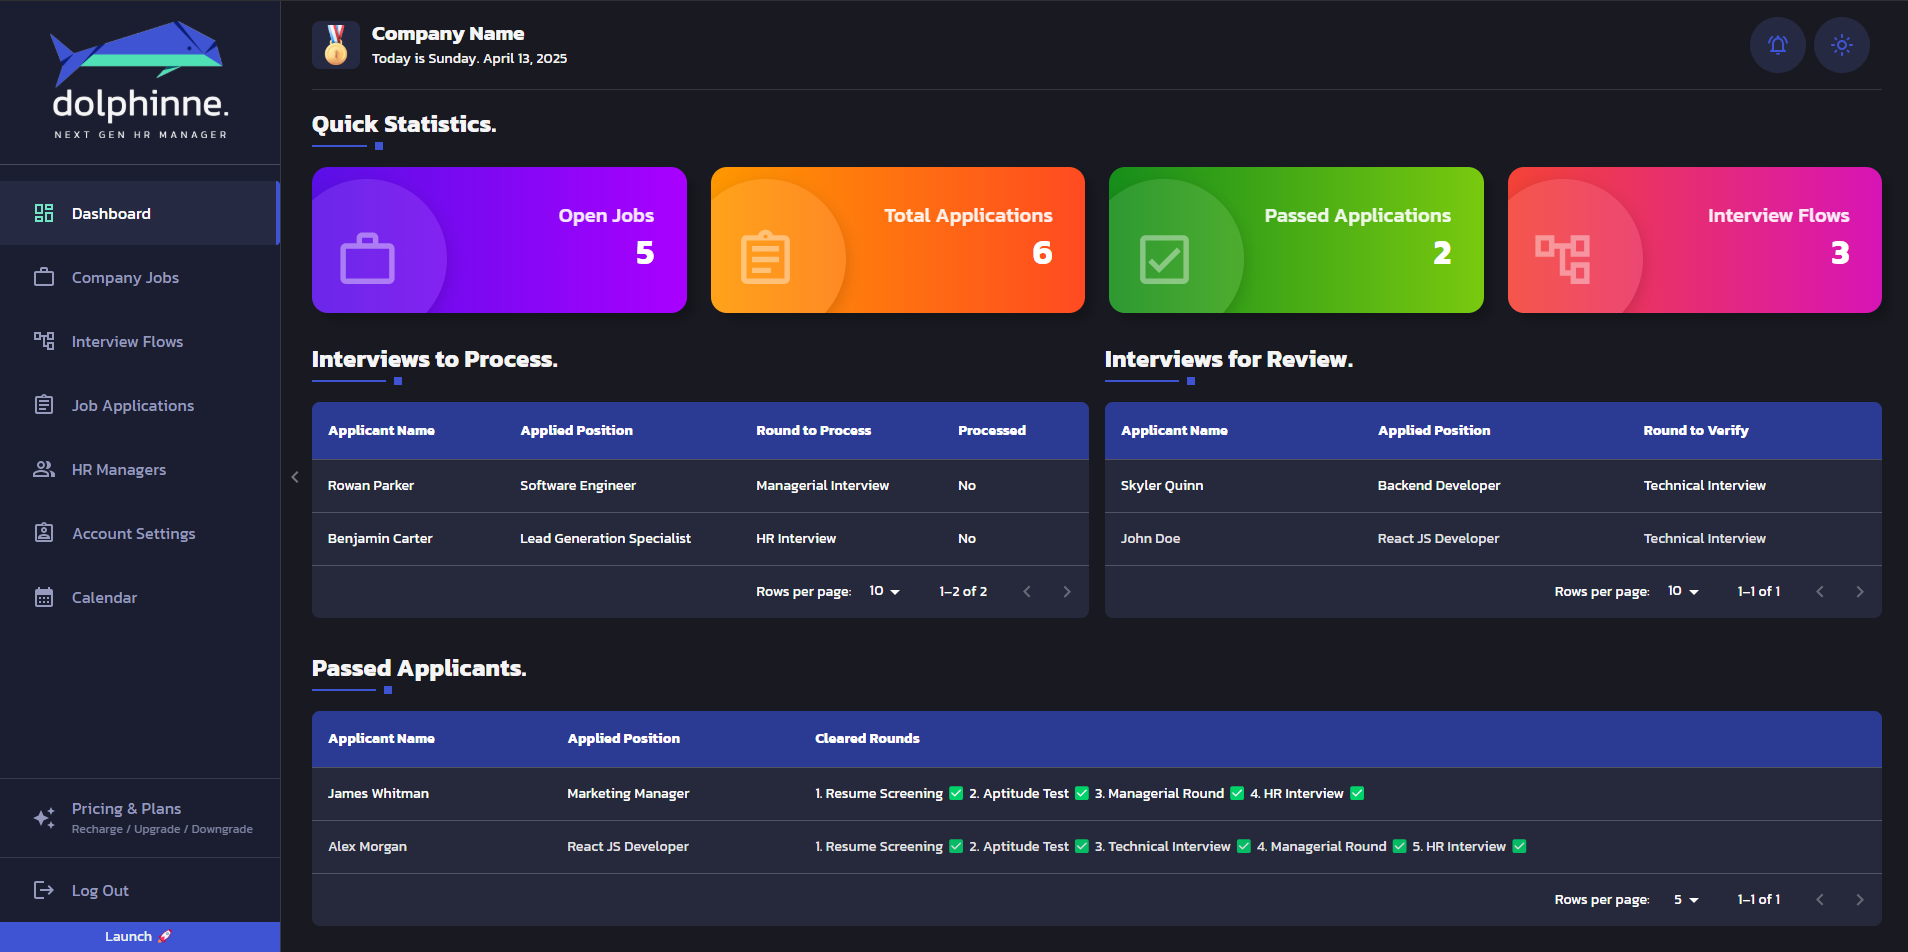Open rows per page dropdown in Interviews to Process
Screen dimensions: 1908x952
coord(884,592)
